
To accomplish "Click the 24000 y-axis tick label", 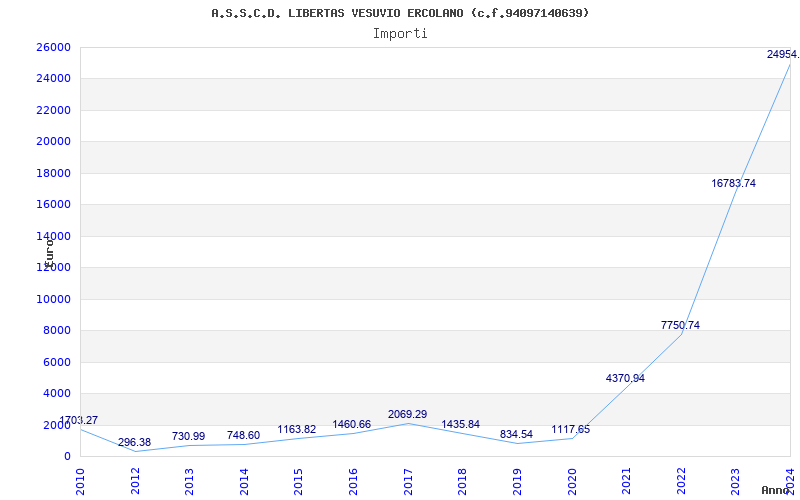I will 53,79.
